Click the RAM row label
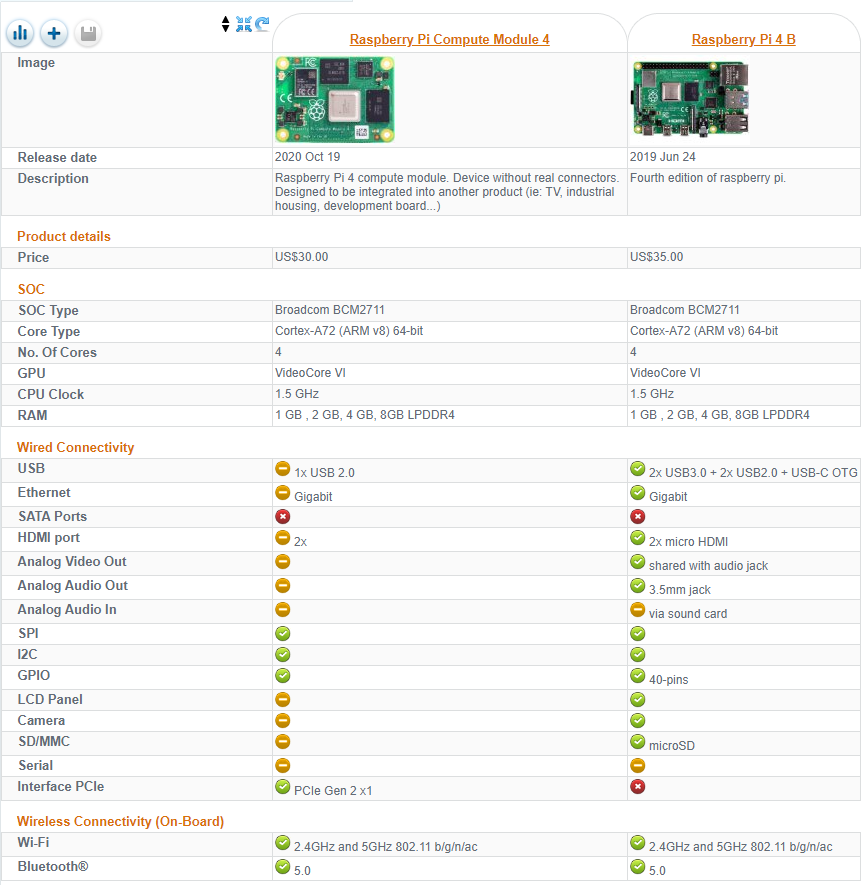 pyautogui.click(x=32, y=415)
